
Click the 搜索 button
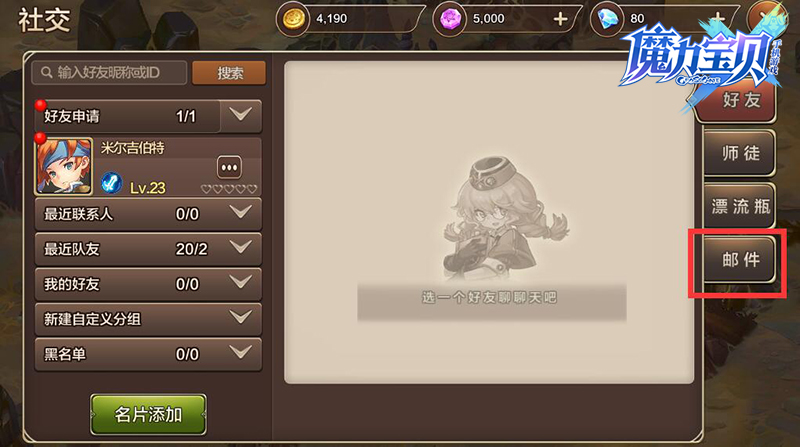click(229, 73)
